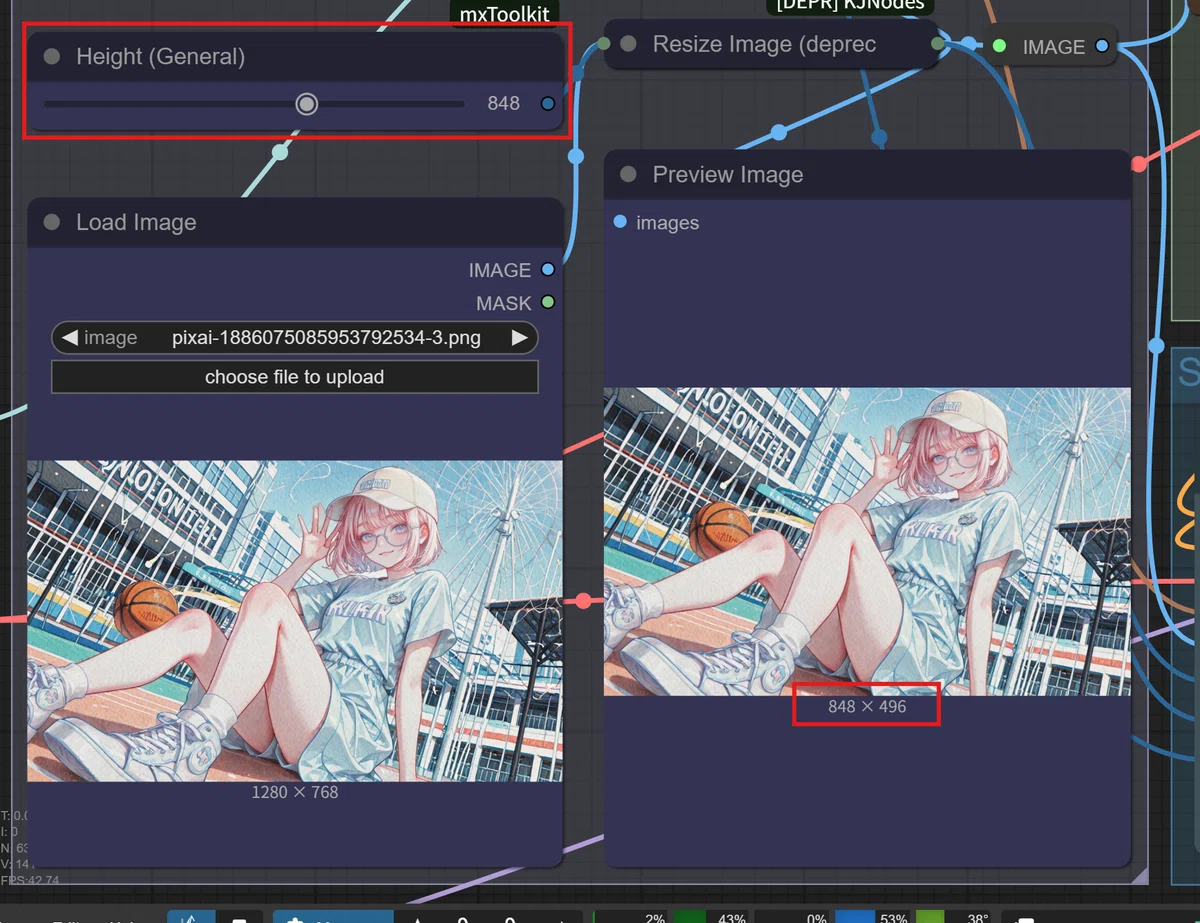Open the image file name combo box
The image size is (1200, 923).
pyautogui.click(x=295, y=338)
